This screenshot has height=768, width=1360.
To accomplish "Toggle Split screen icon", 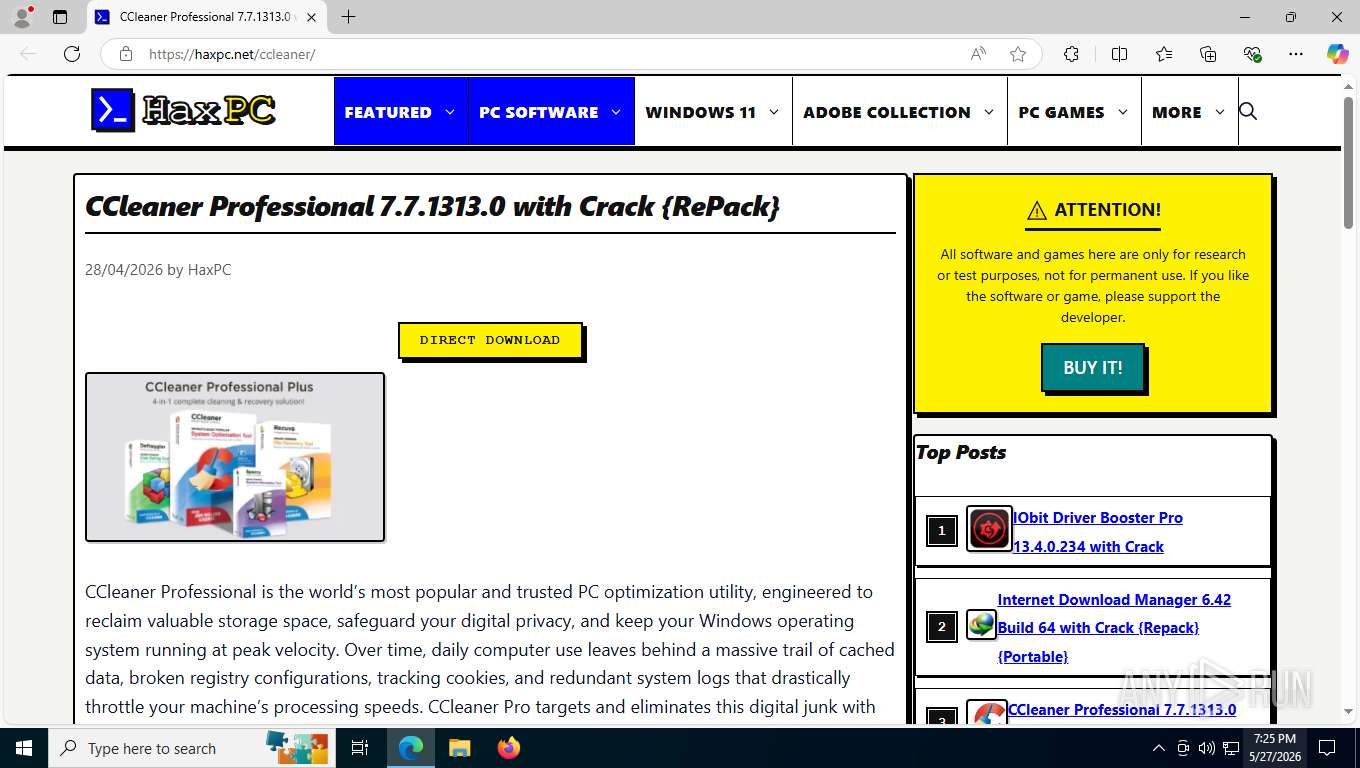I will click(1119, 54).
